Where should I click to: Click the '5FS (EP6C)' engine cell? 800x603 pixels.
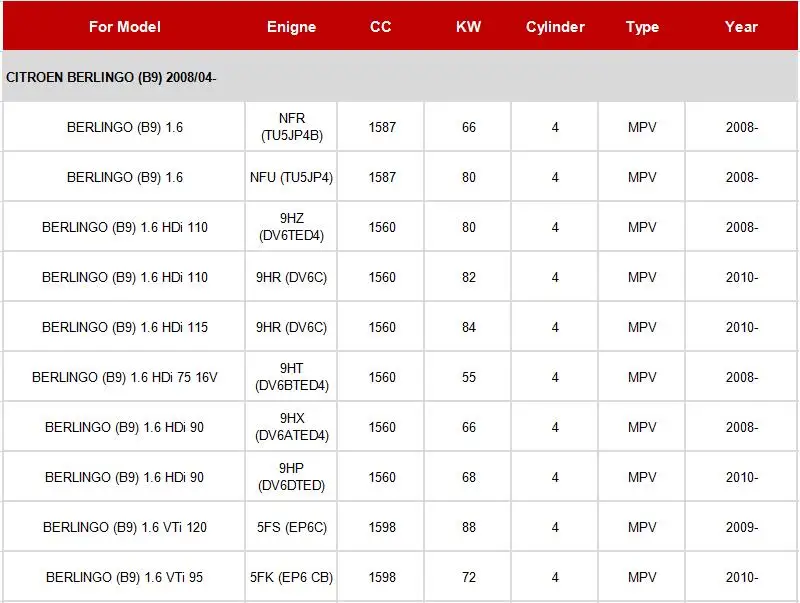(x=291, y=526)
